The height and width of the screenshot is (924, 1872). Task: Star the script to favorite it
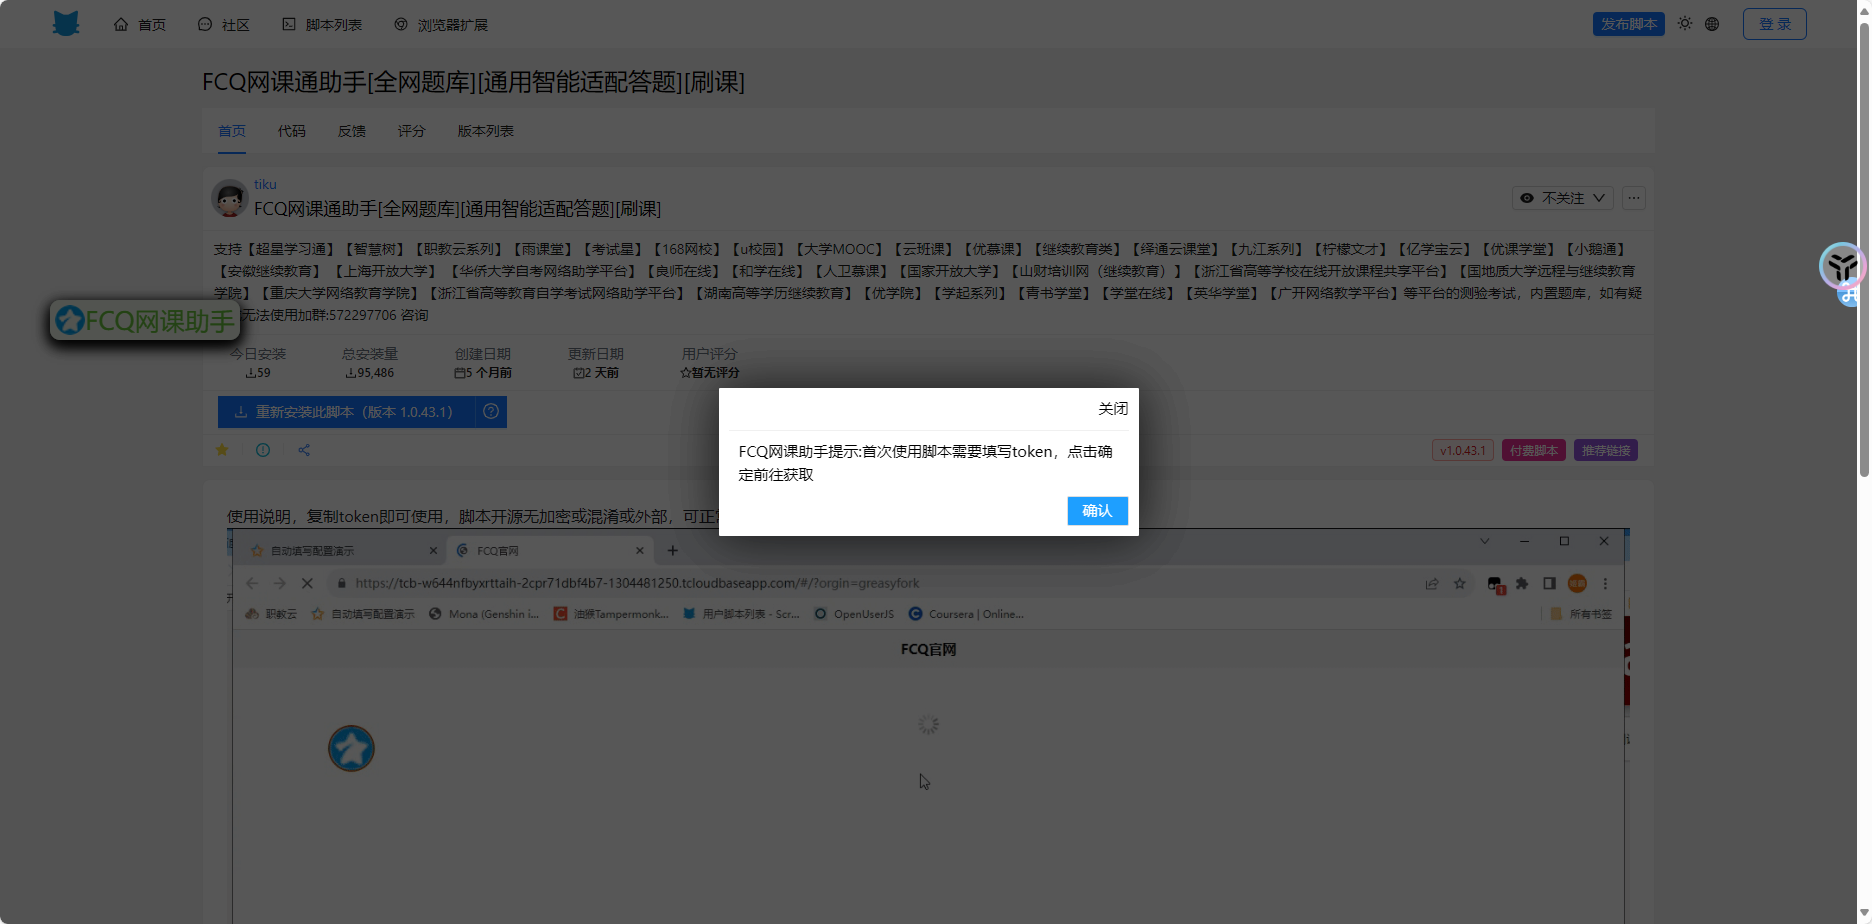222,450
